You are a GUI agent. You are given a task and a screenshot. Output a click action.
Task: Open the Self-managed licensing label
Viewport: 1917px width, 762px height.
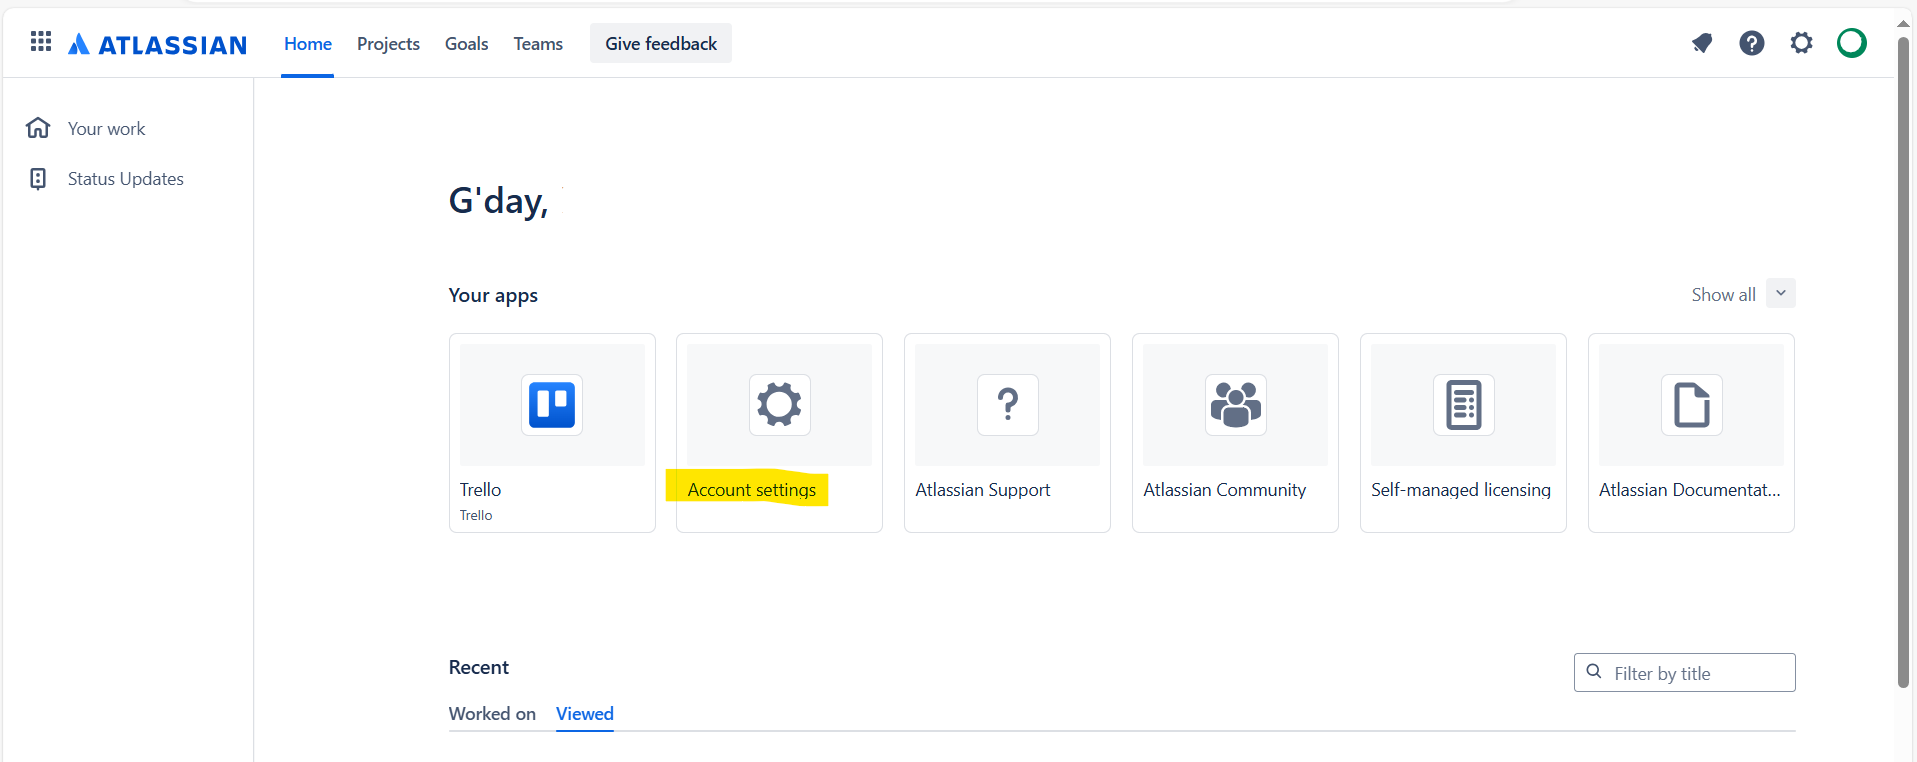coord(1461,490)
